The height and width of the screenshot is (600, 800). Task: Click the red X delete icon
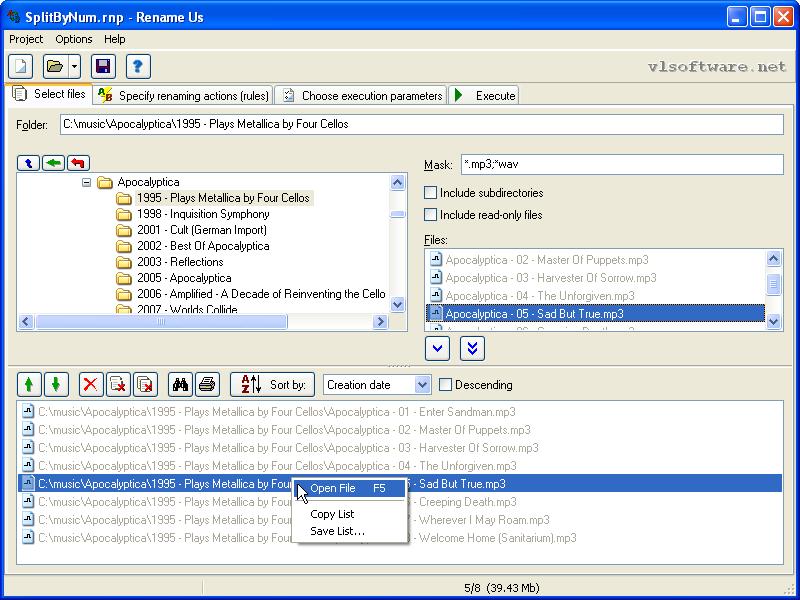point(91,384)
